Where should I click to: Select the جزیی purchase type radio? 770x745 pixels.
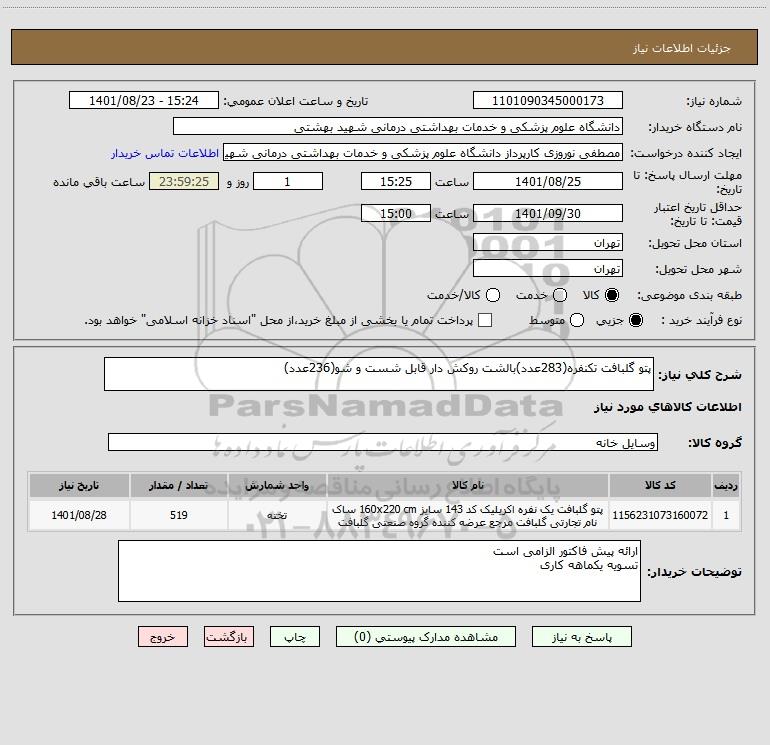coord(636,320)
